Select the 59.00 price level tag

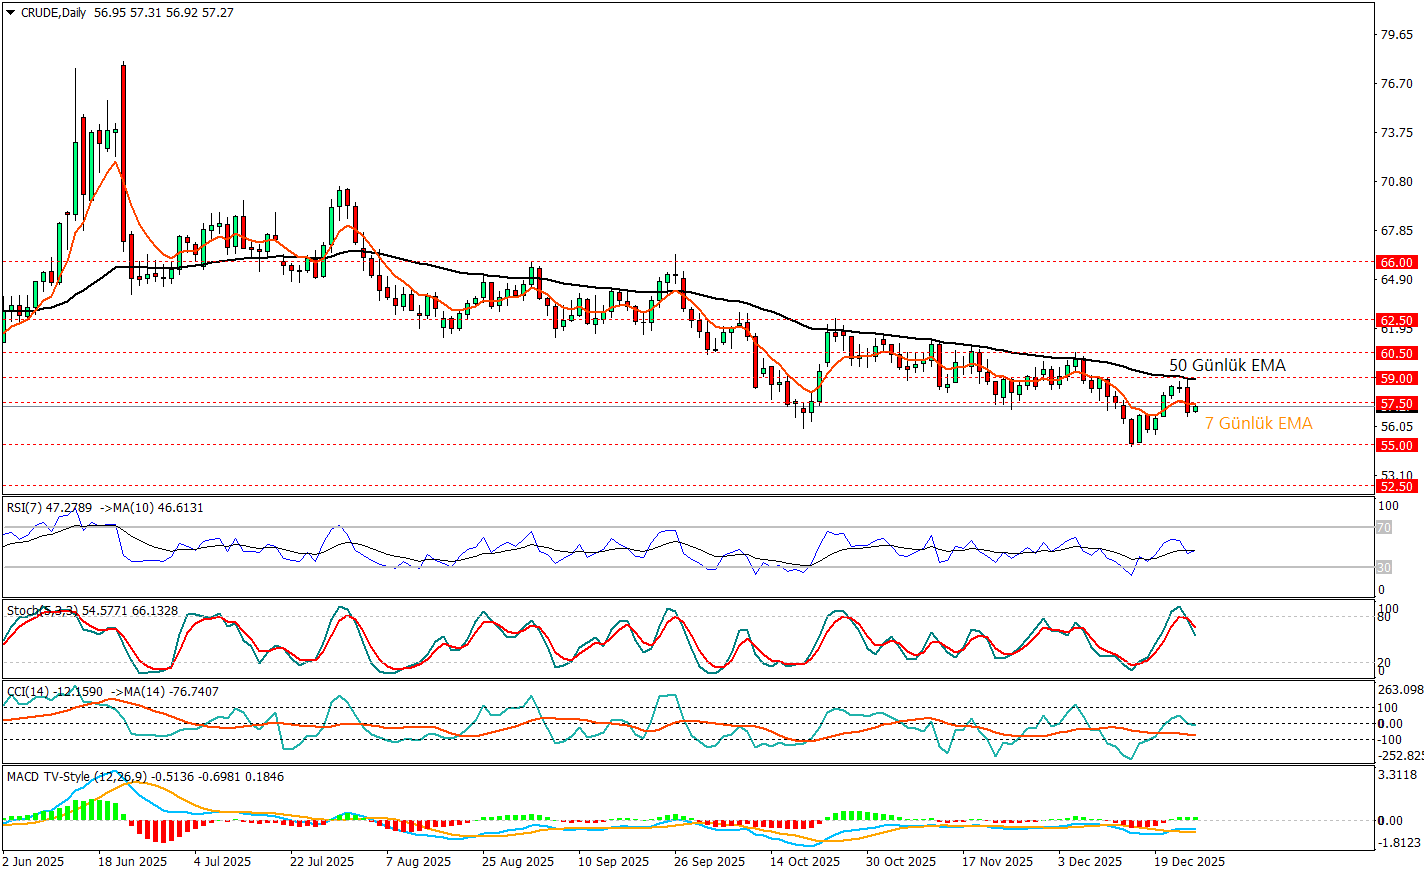(x=1397, y=378)
